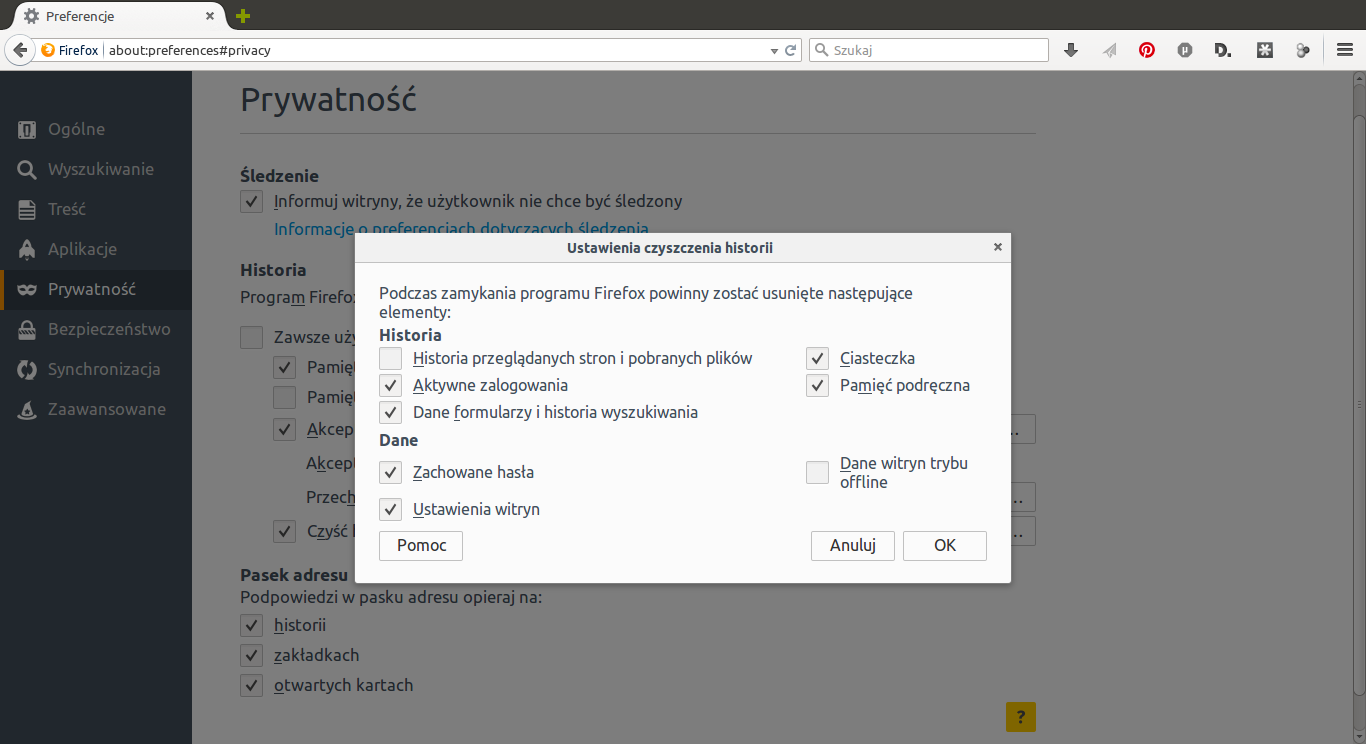The width and height of the screenshot is (1366, 744).
Task: Click the paper plane toolbar icon
Action: [1109, 50]
